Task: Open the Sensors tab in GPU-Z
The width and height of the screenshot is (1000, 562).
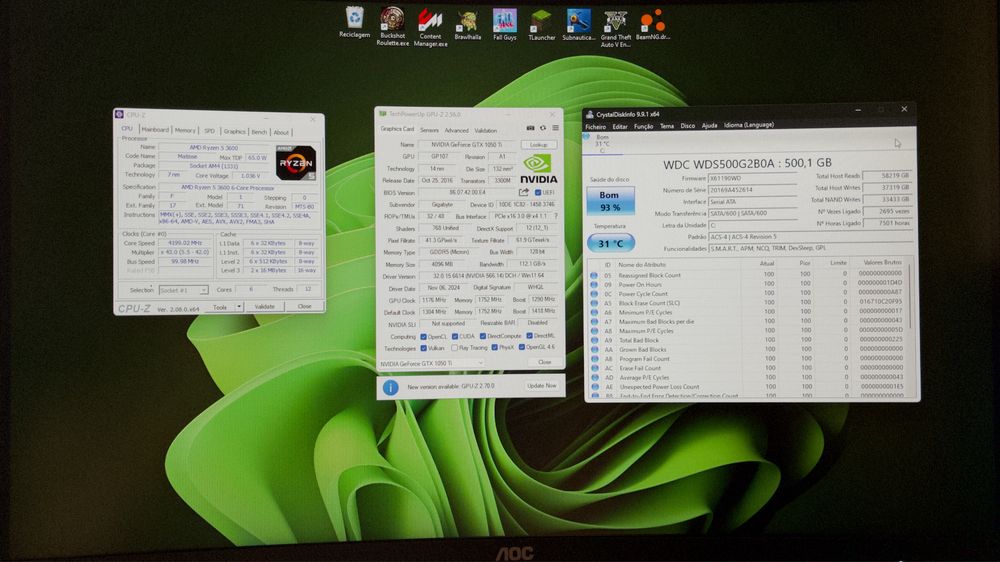Action: 429,130
